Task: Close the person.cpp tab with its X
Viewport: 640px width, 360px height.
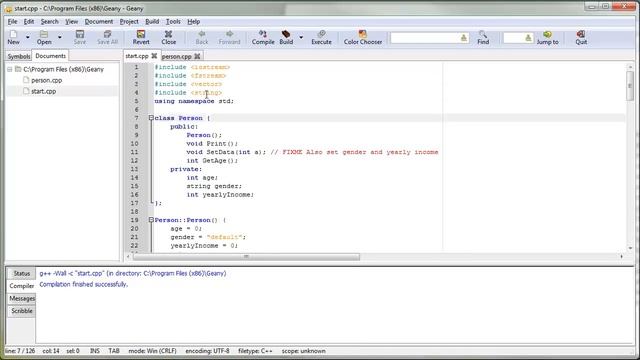Action: [x=197, y=56]
